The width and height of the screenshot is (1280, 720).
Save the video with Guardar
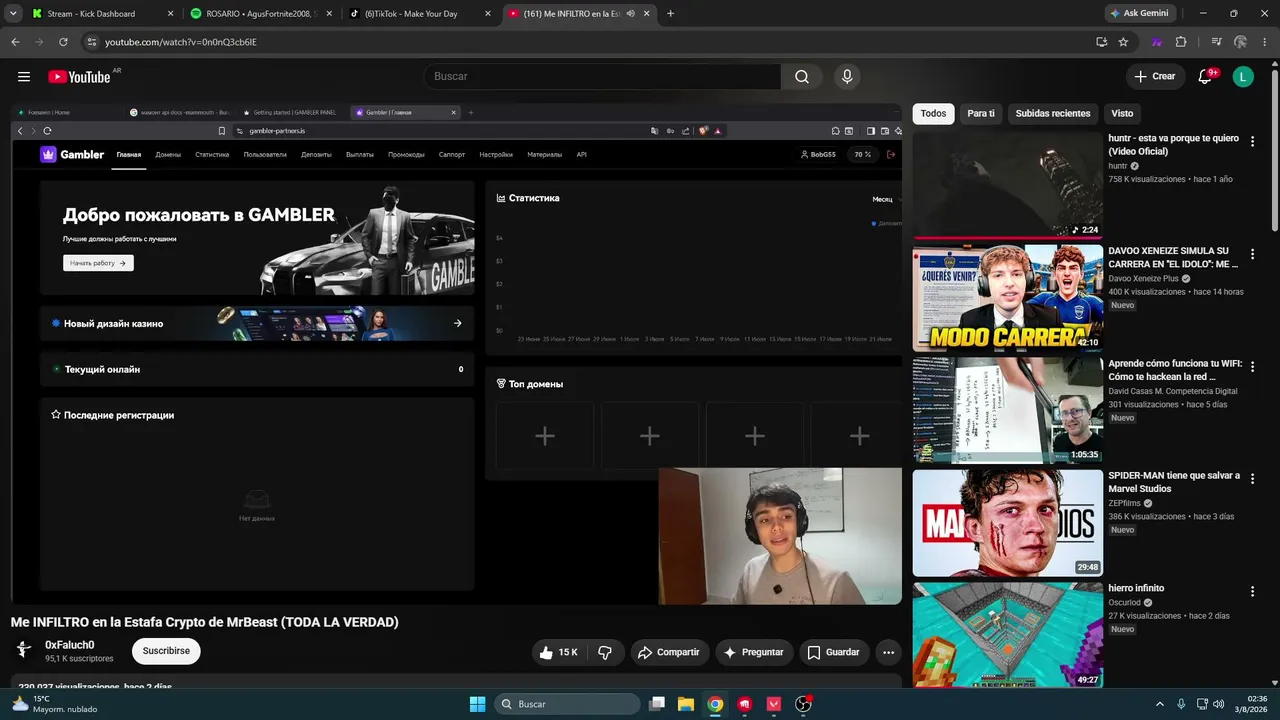(834, 652)
